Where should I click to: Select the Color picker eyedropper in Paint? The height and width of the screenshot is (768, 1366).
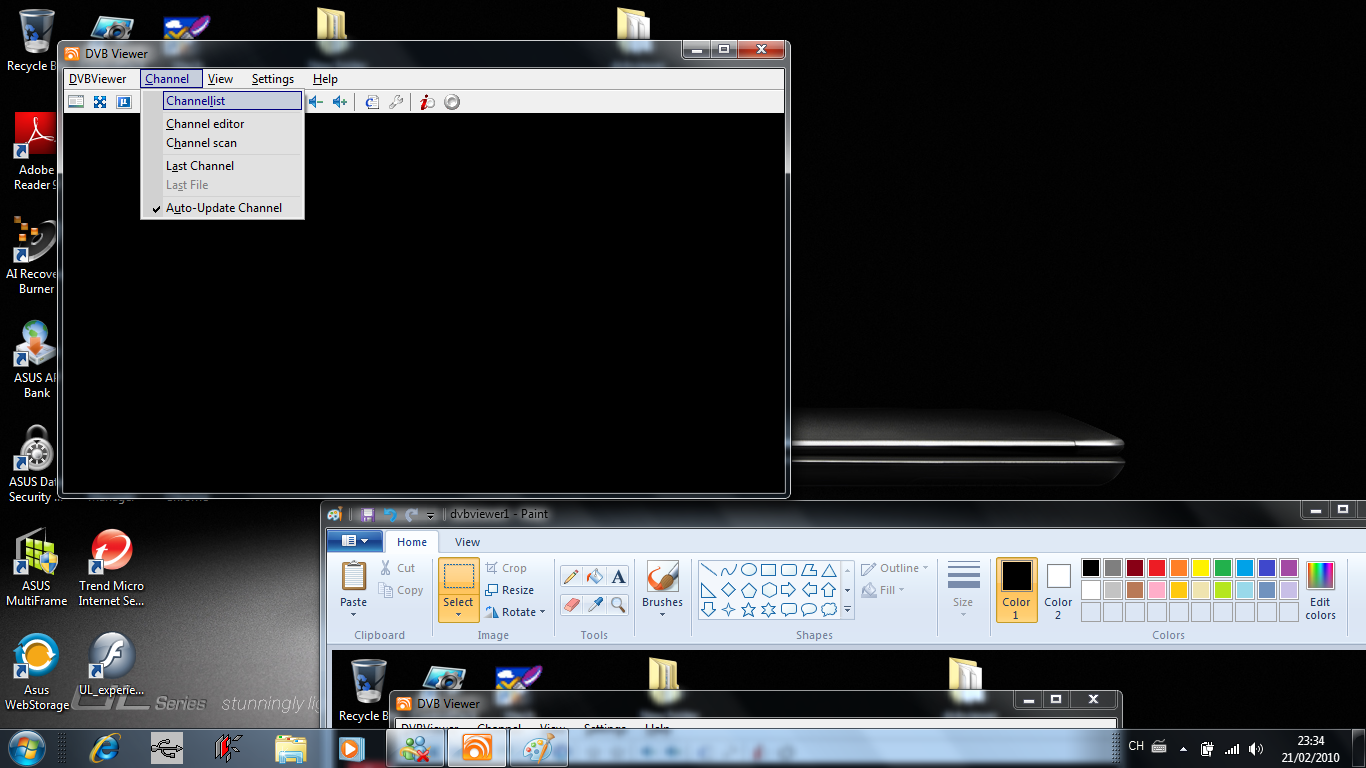595,604
